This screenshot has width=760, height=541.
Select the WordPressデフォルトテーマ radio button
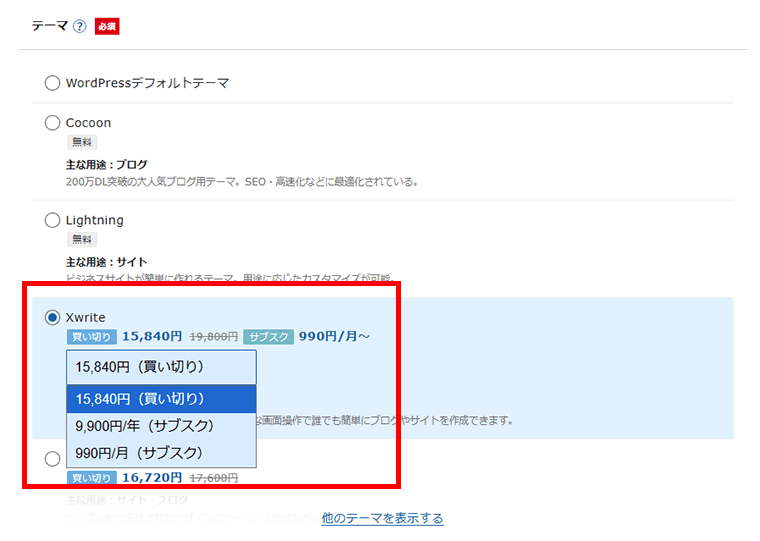click(x=52, y=83)
